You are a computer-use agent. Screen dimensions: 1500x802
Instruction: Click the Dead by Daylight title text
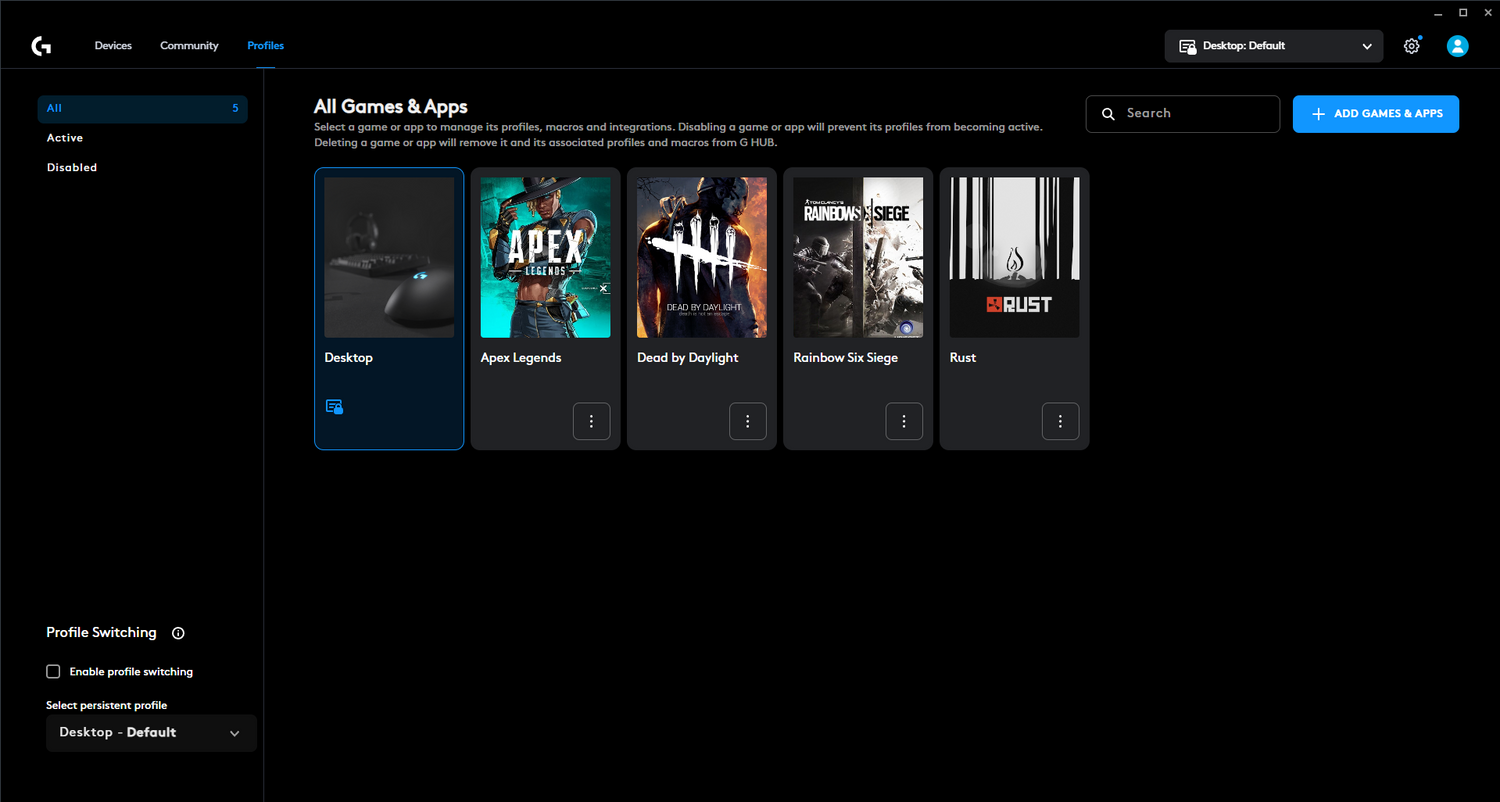coord(688,358)
